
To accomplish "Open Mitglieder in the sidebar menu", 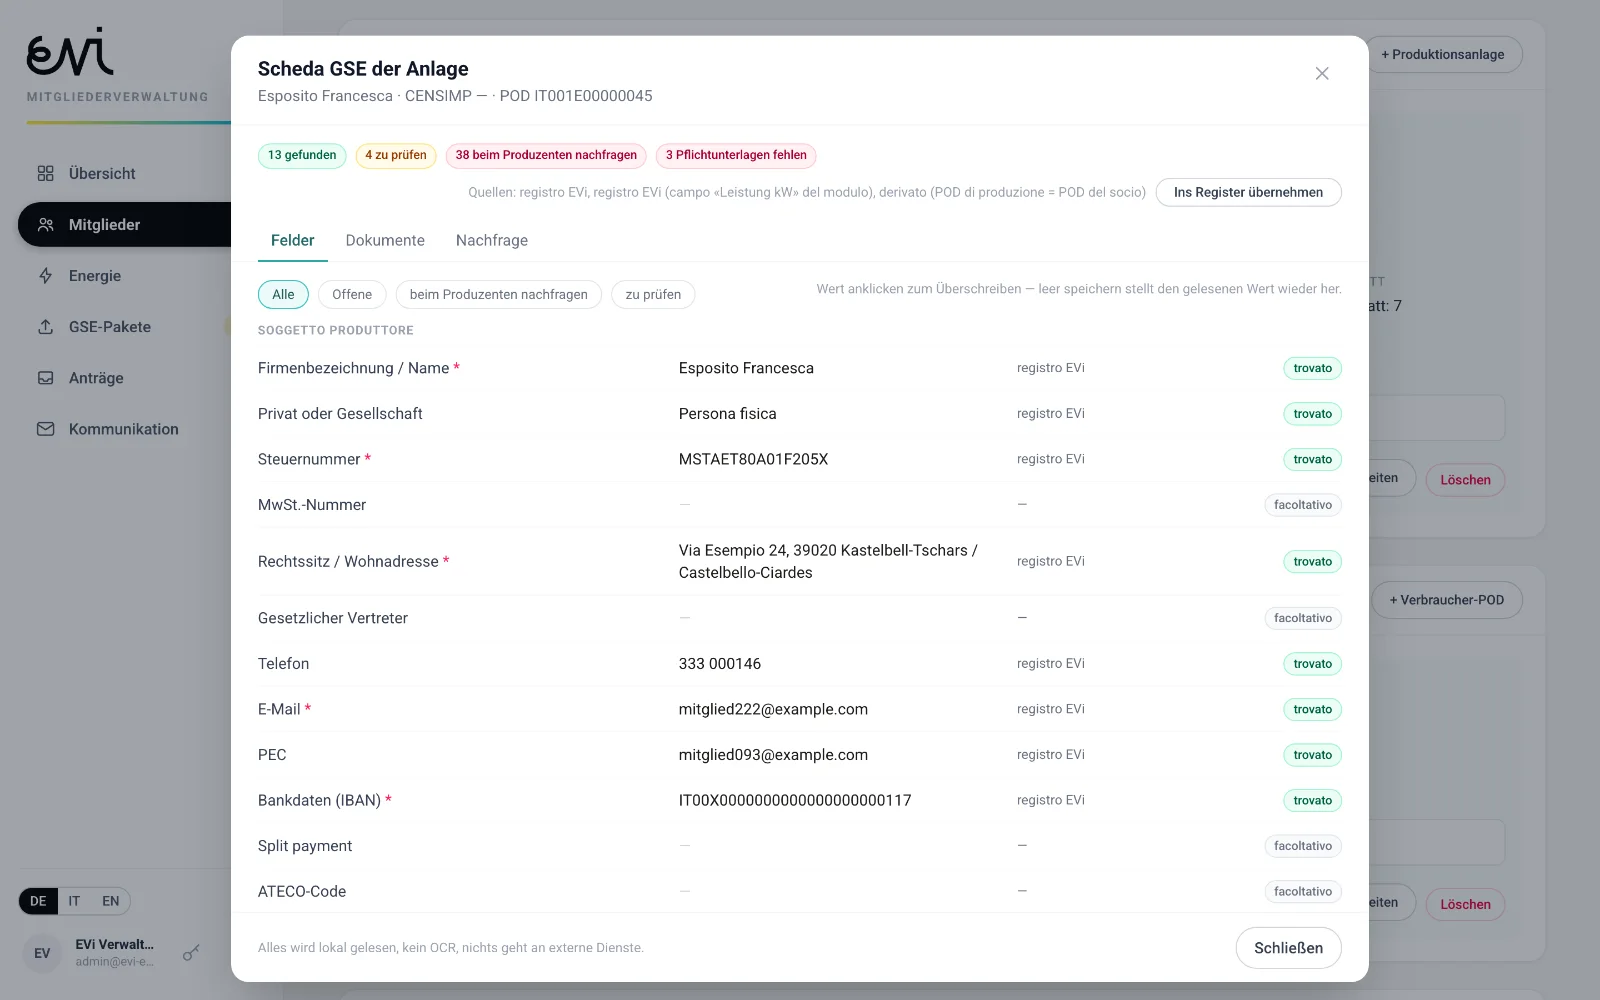I will coord(124,224).
